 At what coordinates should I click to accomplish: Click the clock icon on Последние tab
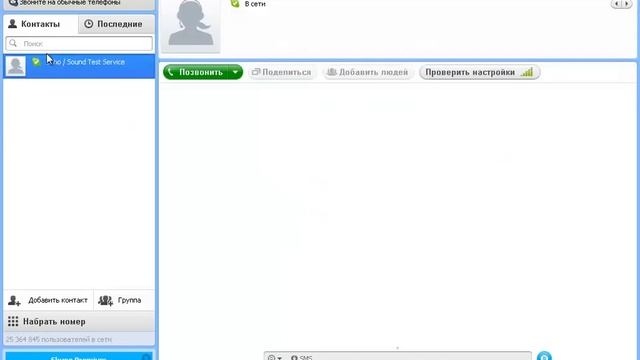coord(89,24)
